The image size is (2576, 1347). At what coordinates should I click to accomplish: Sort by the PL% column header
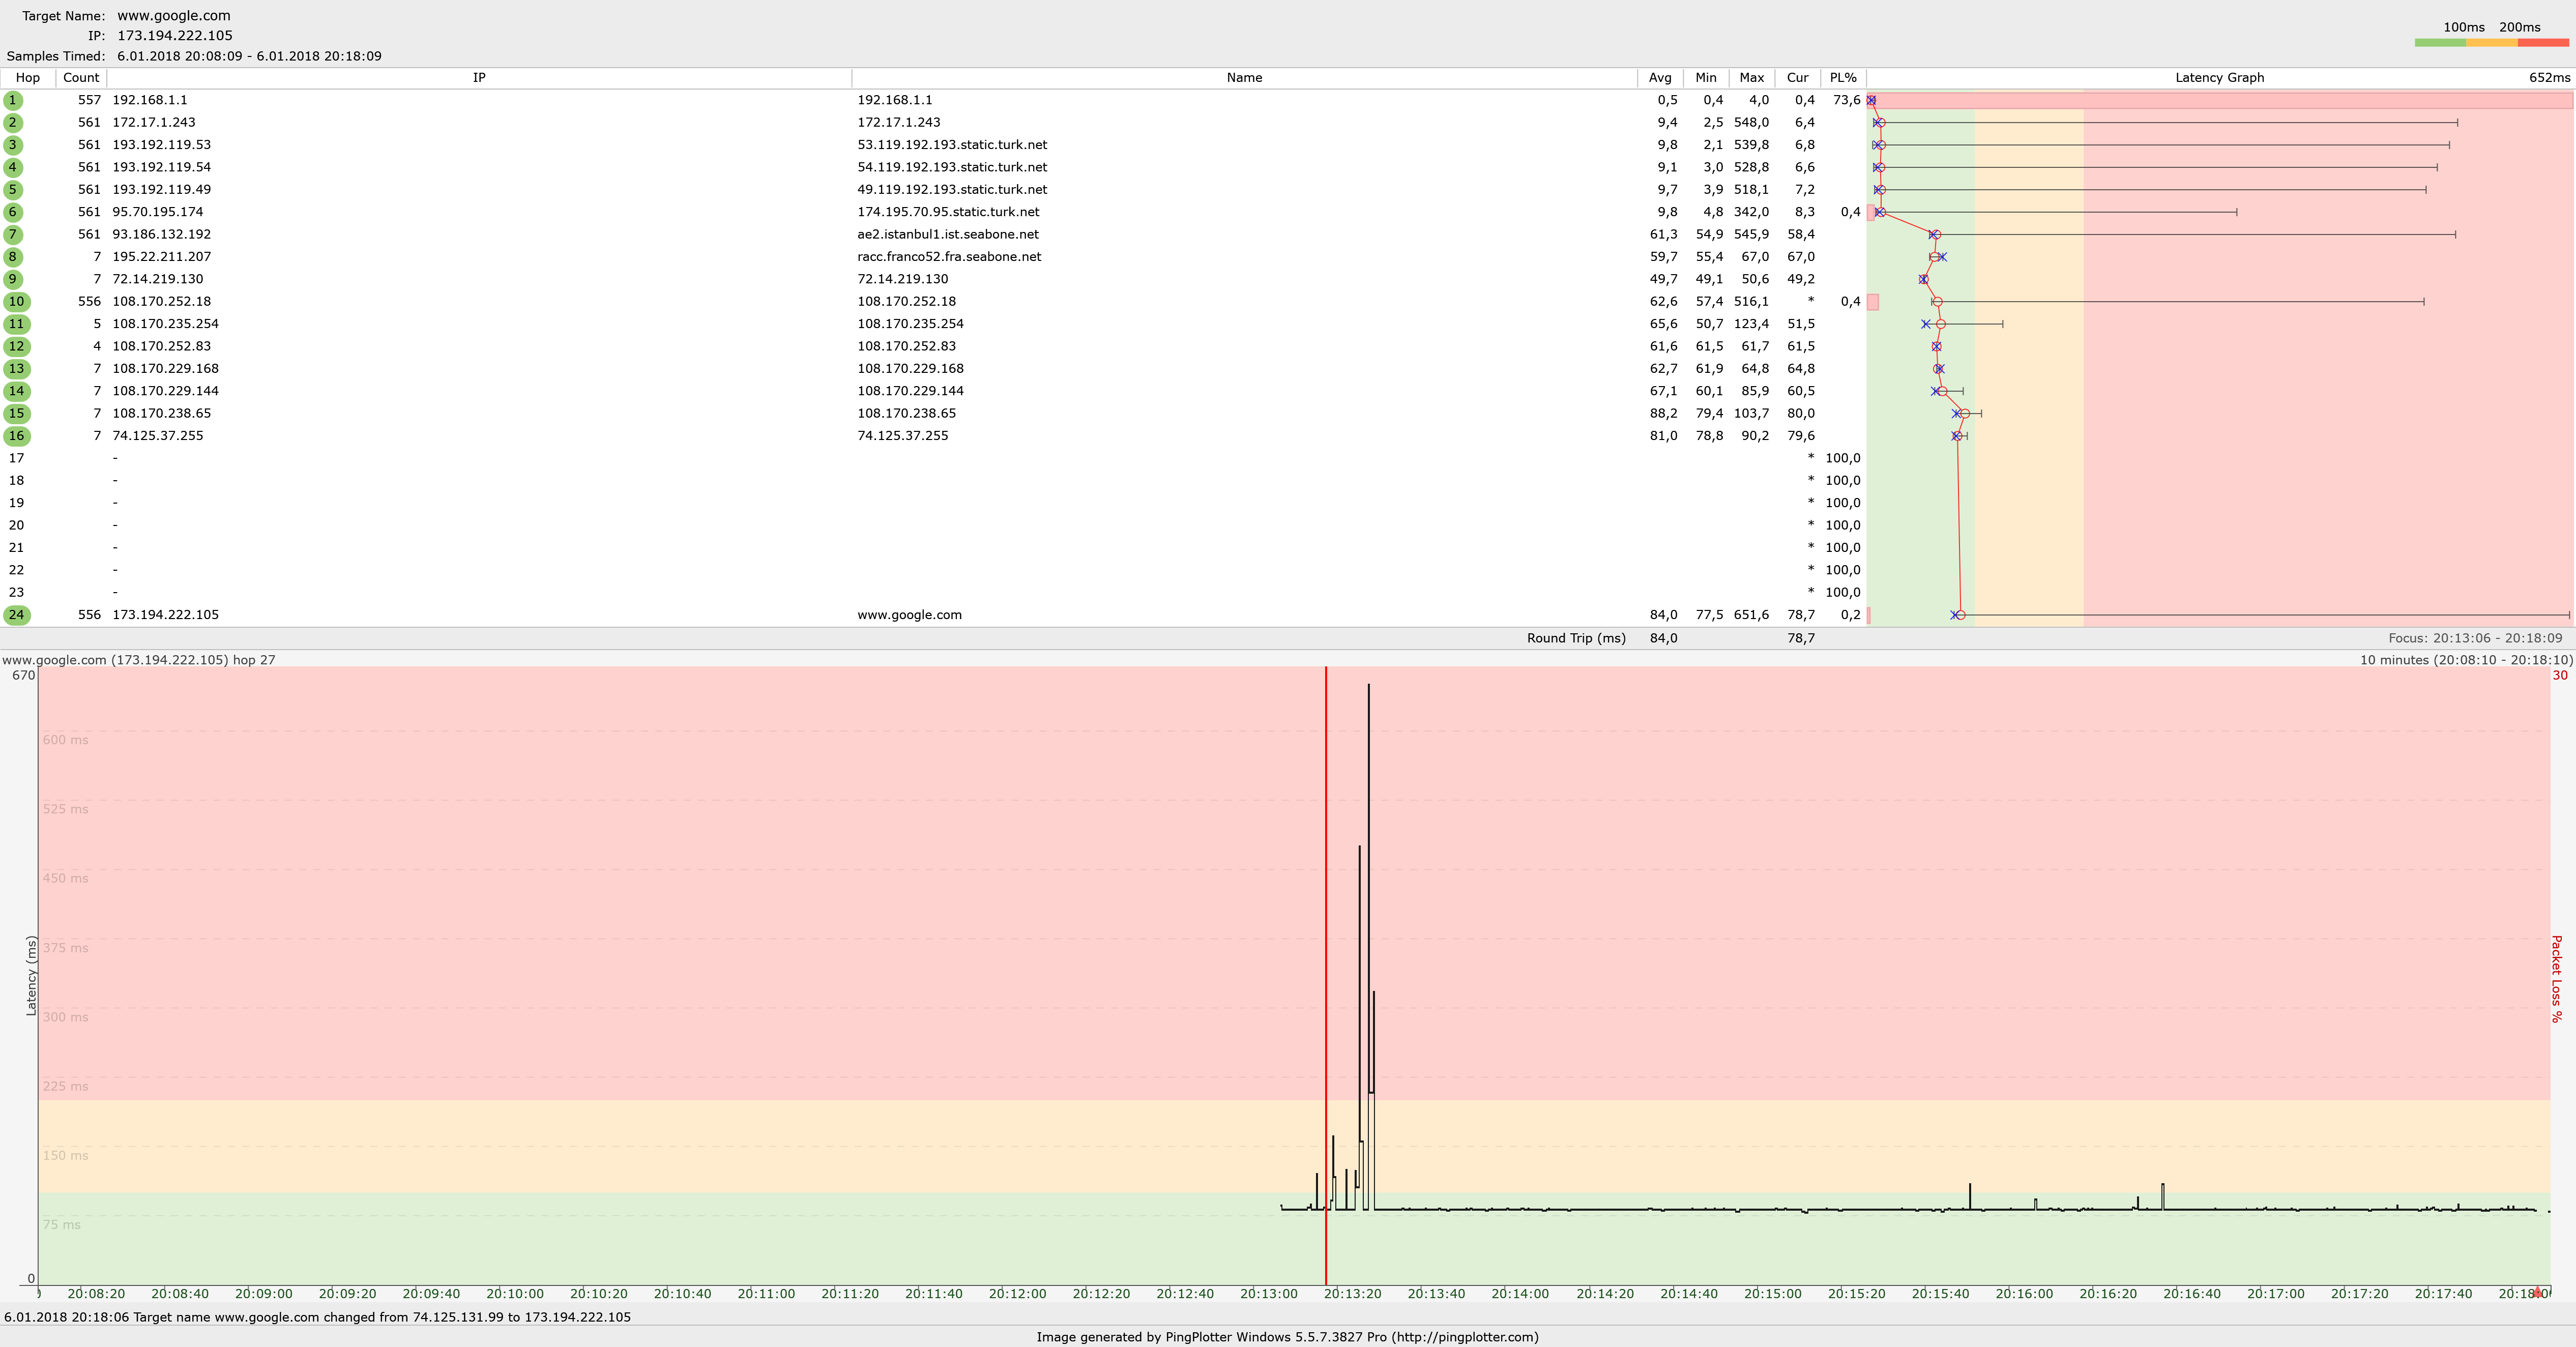[1842, 78]
